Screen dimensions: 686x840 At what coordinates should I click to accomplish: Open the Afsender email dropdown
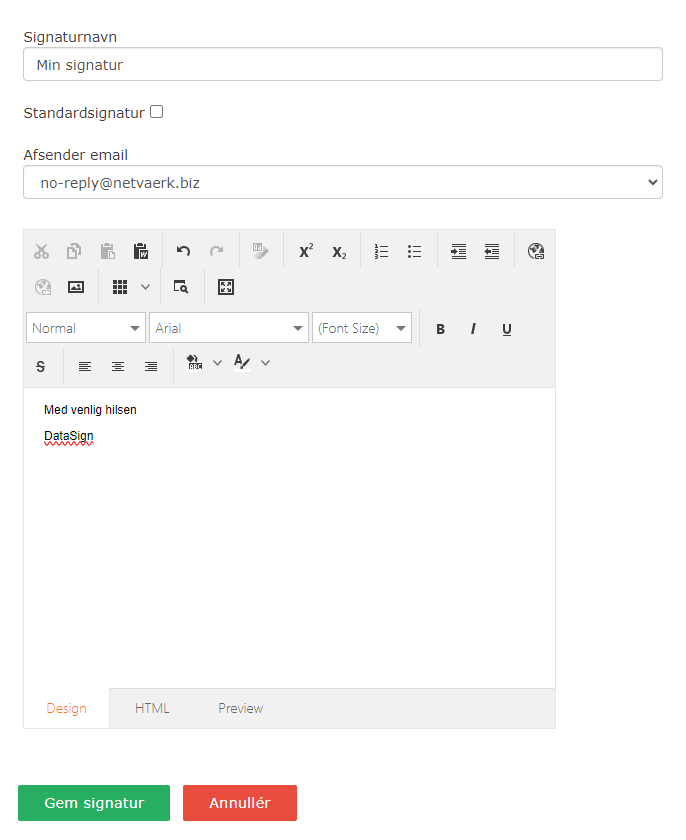click(342, 182)
